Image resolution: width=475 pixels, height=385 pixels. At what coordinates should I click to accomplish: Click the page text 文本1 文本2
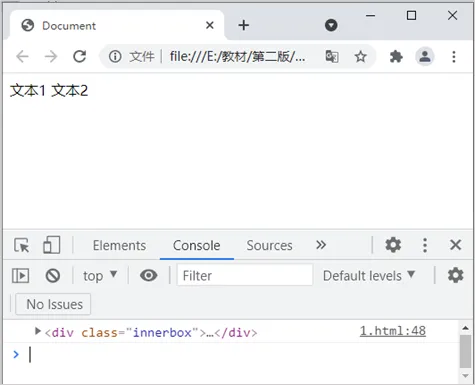49,91
